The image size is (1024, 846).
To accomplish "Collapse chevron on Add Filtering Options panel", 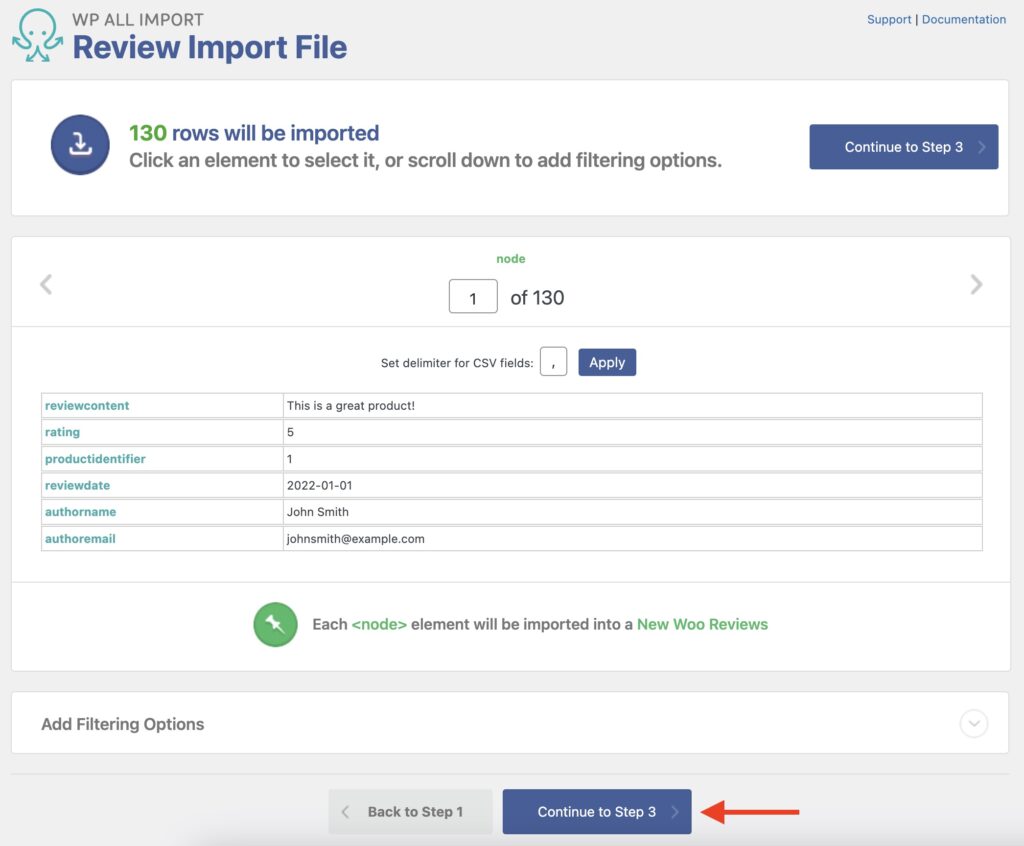I will point(971,723).
